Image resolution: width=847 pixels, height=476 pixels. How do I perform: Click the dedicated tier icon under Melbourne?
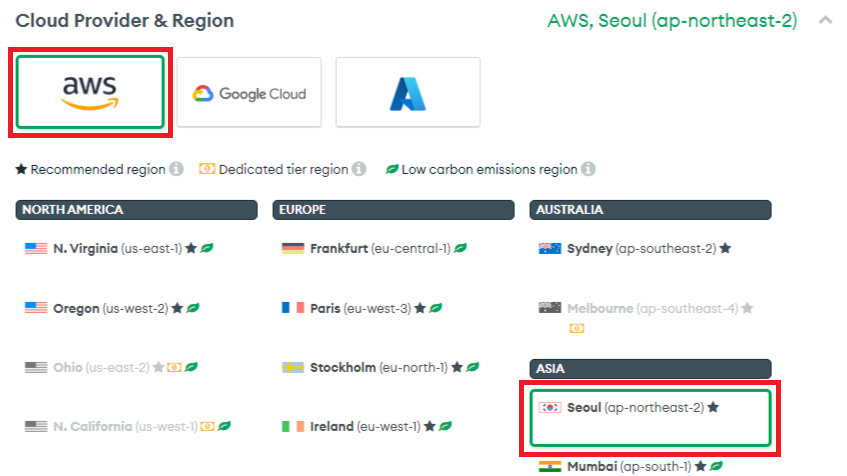[x=576, y=328]
